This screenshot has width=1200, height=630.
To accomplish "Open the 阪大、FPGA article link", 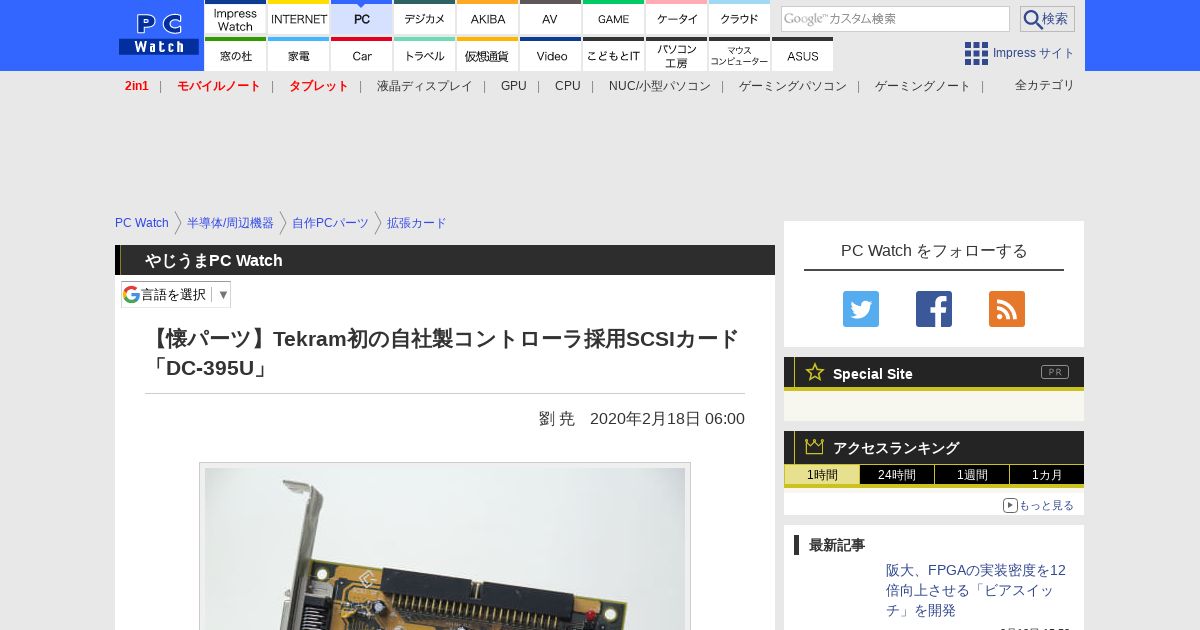I will [976, 590].
